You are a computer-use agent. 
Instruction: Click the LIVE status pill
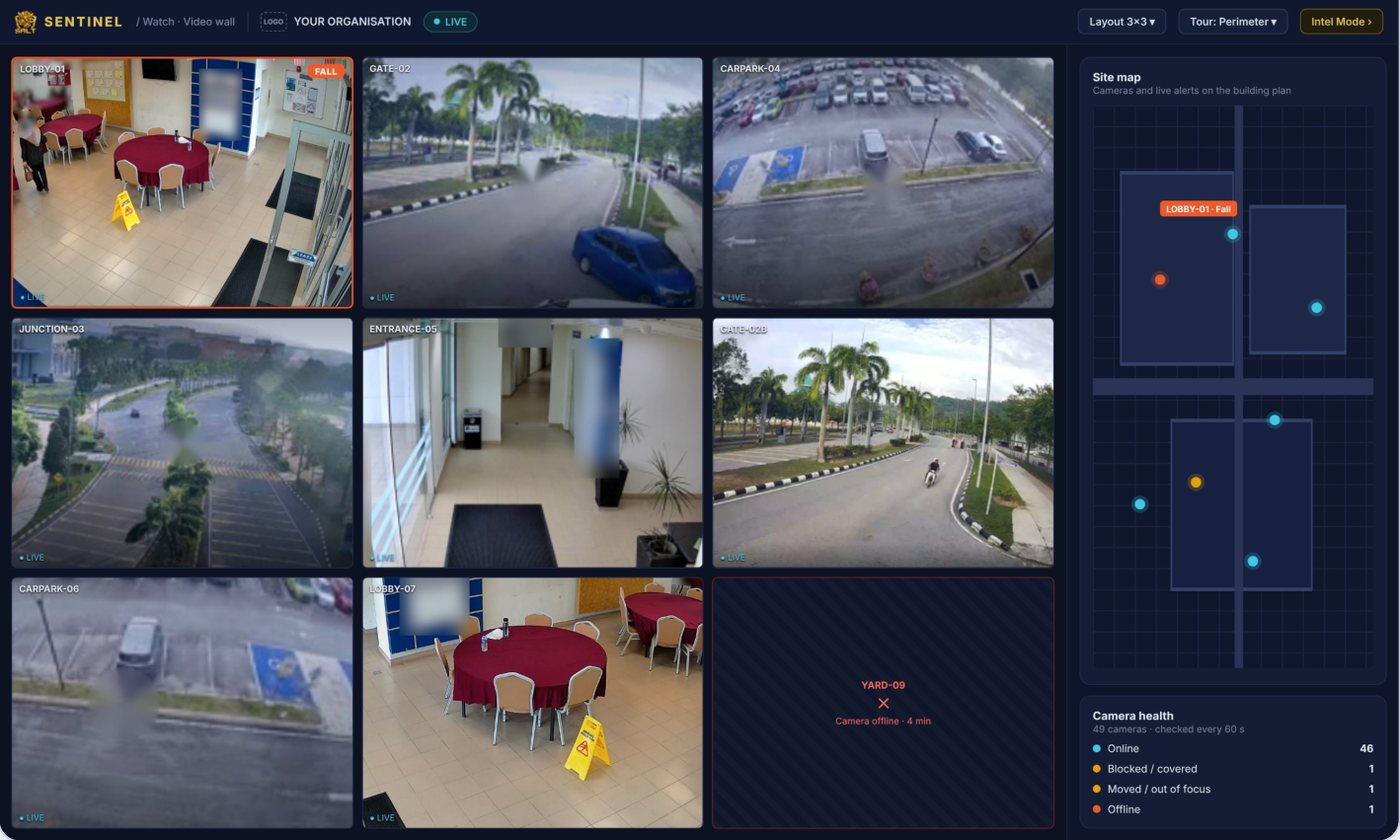[450, 21]
